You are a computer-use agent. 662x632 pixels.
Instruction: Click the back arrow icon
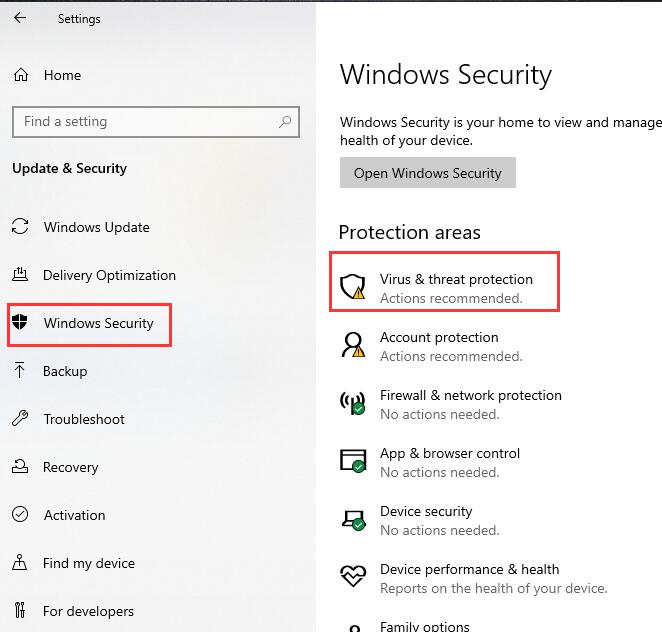[20, 18]
